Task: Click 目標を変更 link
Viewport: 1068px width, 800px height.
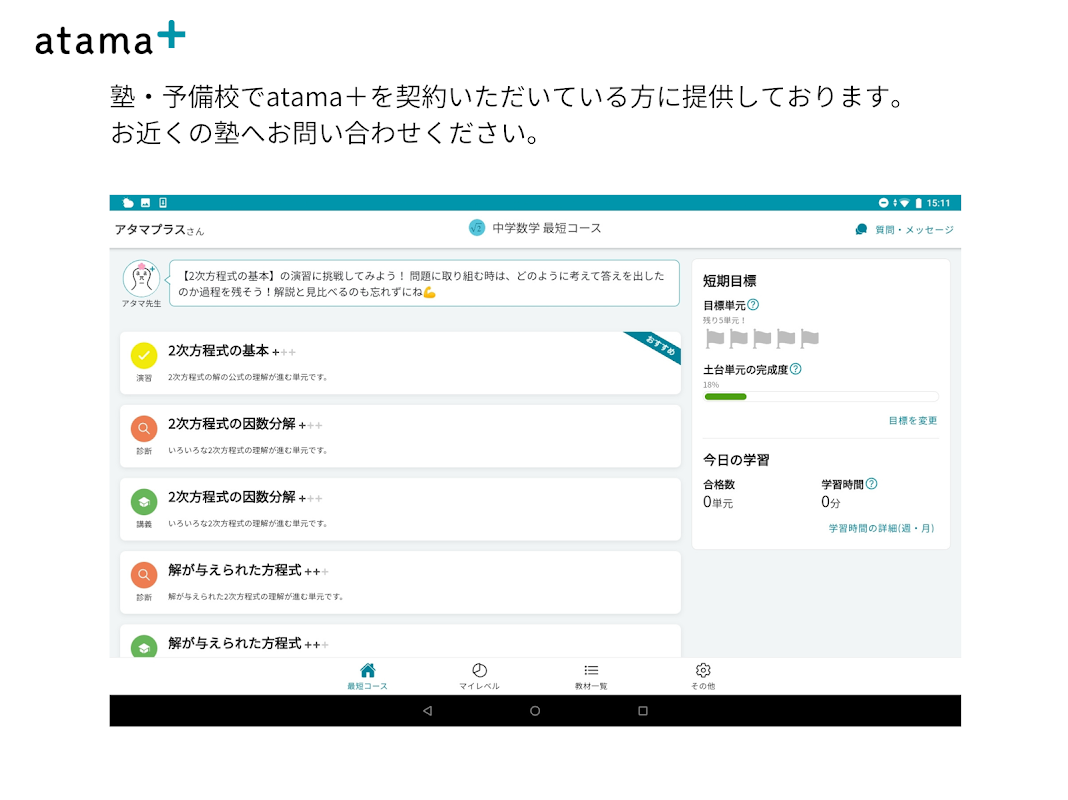Action: [913, 421]
